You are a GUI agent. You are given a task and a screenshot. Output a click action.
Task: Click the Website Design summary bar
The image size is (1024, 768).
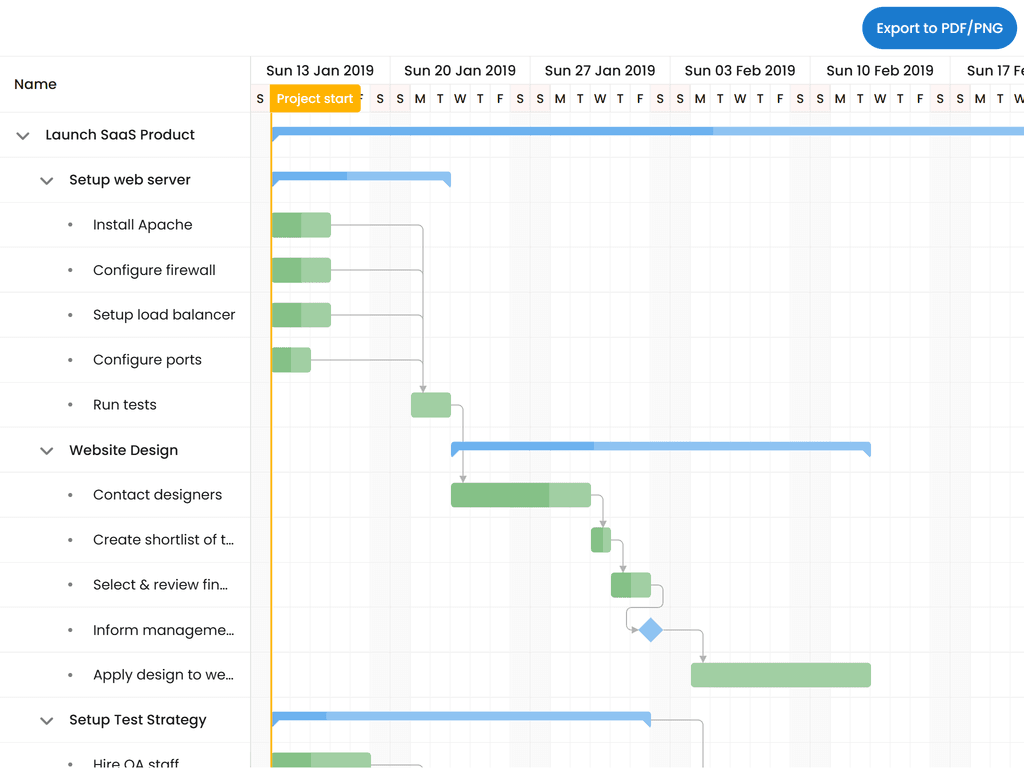[x=660, y=446]
